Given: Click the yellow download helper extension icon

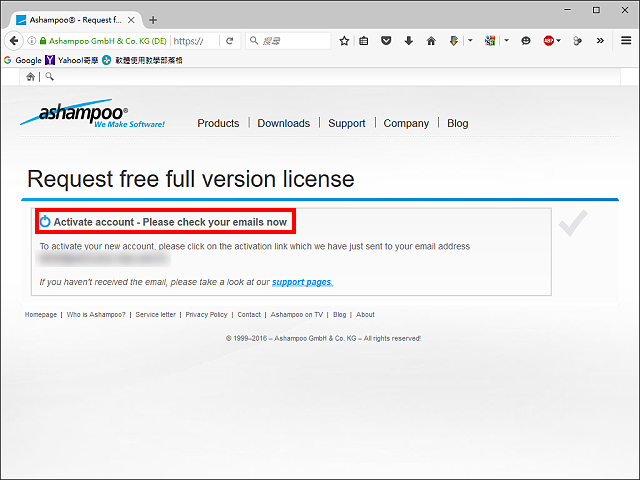Looking at the screenshot, I should tap(454, 41).
